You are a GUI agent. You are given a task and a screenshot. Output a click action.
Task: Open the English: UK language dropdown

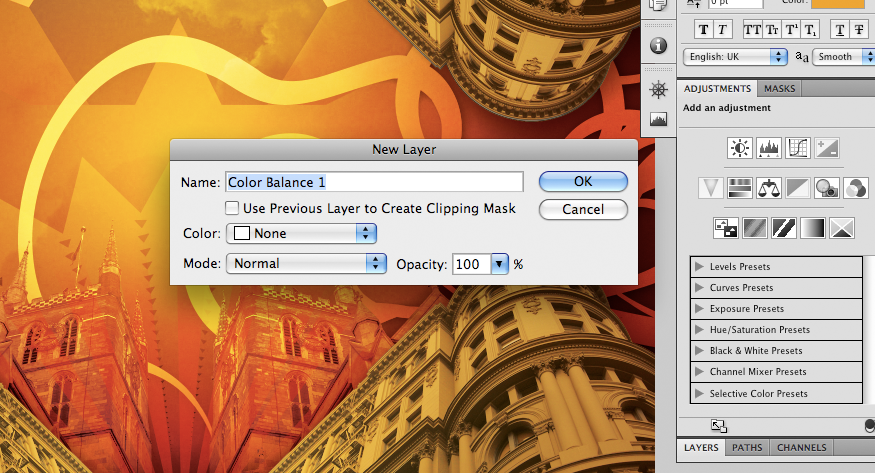tap(735, 56)
